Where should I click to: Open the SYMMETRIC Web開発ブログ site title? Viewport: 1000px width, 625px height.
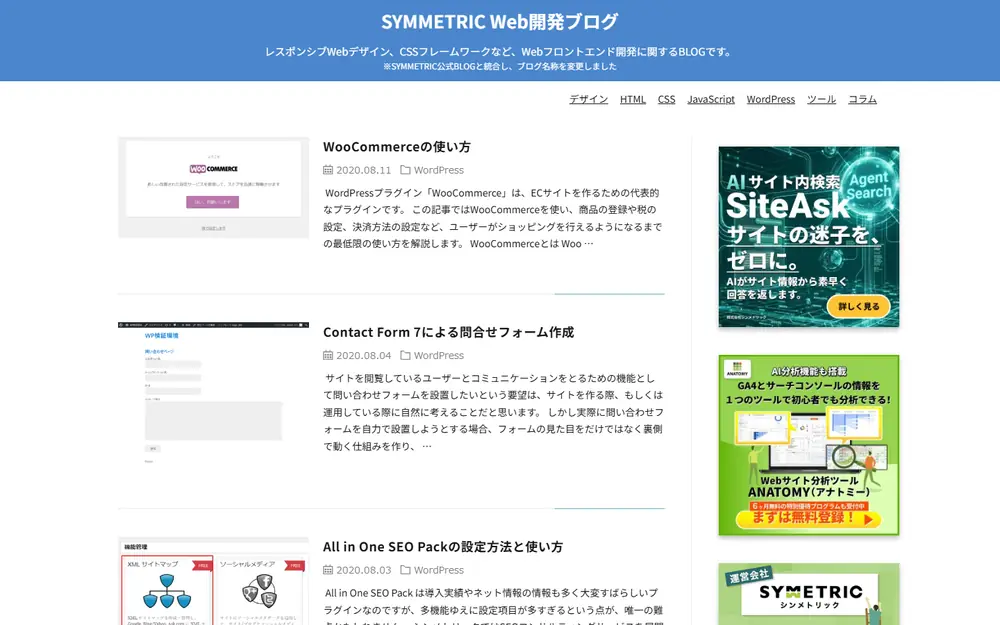point(499,22)
